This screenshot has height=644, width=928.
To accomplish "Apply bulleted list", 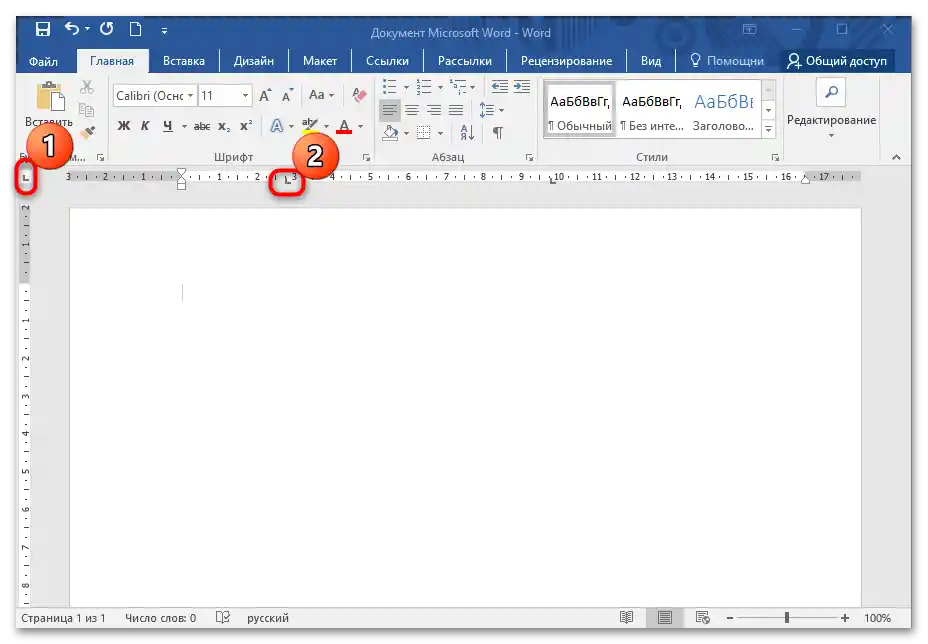I will 389,87.
